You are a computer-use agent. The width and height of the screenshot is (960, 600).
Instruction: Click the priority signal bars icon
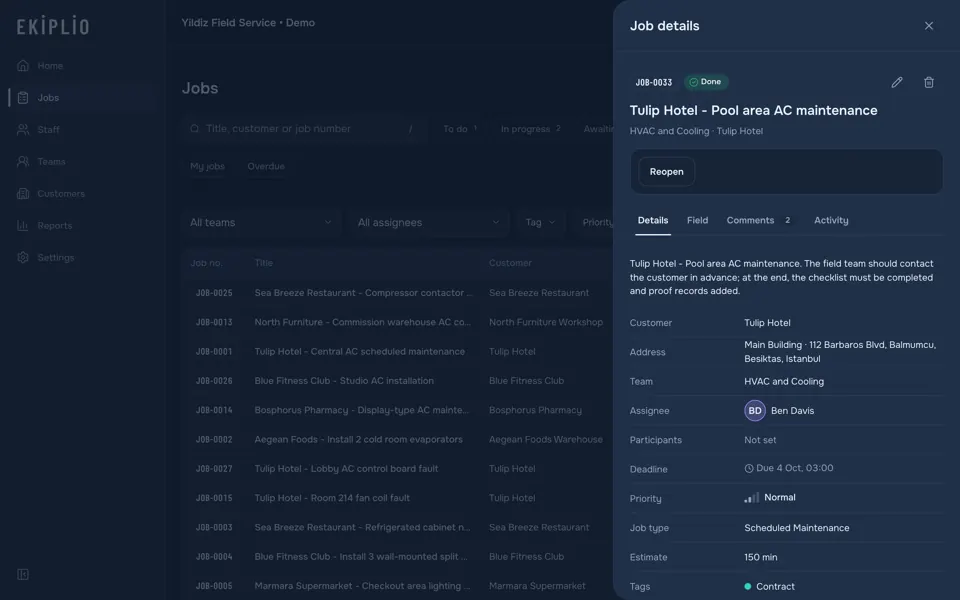tap(751, 498)
